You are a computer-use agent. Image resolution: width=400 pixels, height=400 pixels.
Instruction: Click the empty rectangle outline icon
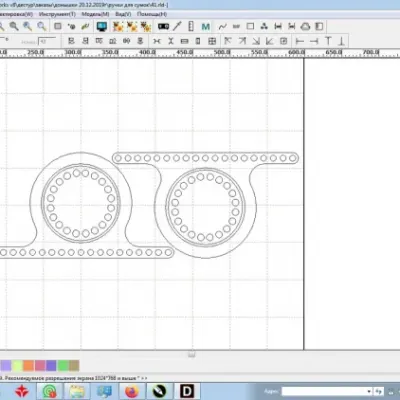(250, 26)
